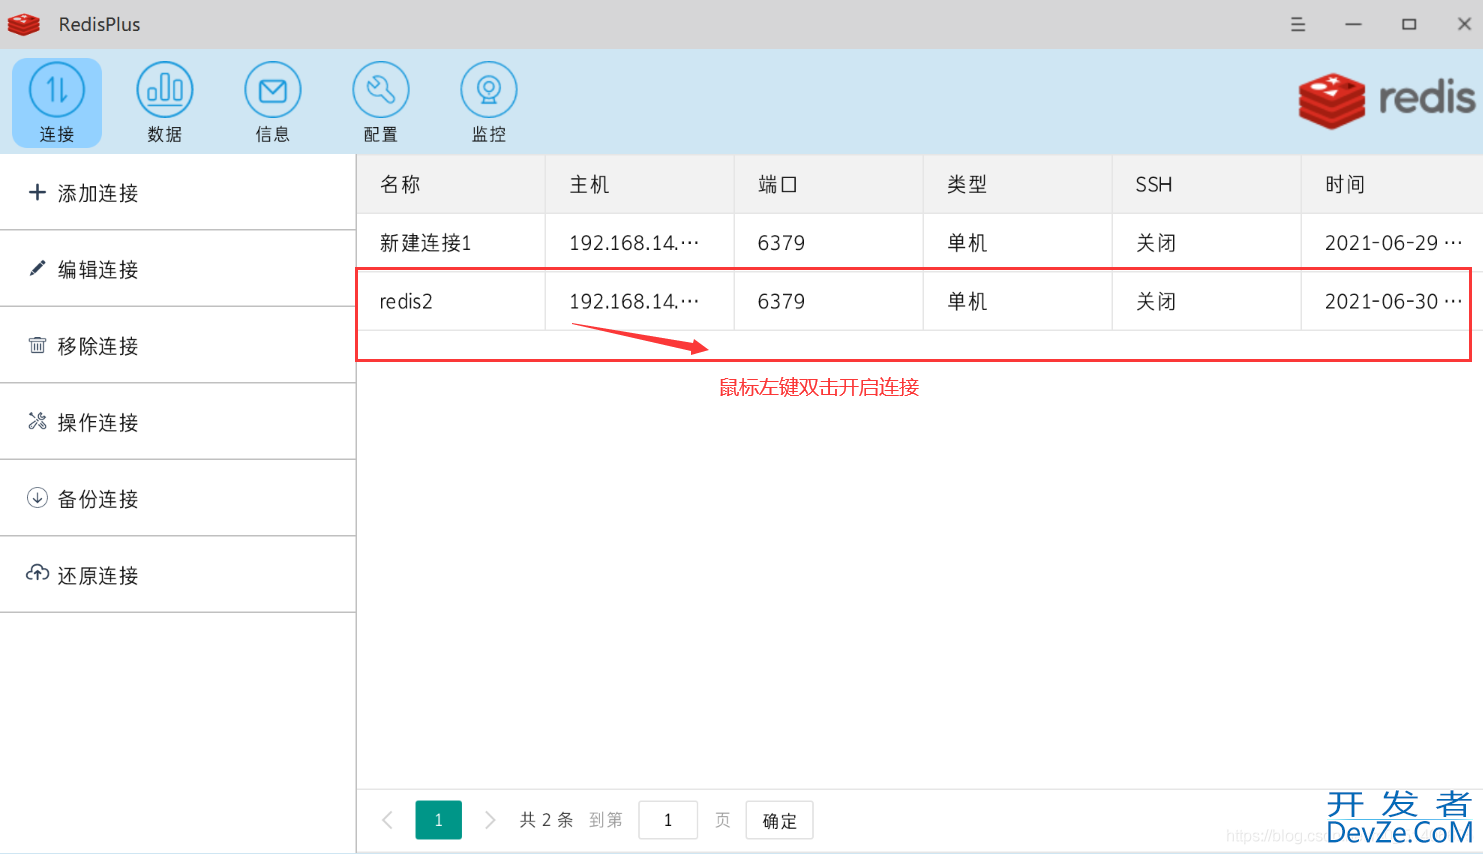
Task: Open the 配置 wrench icon
Action: (x=381, y=103)
